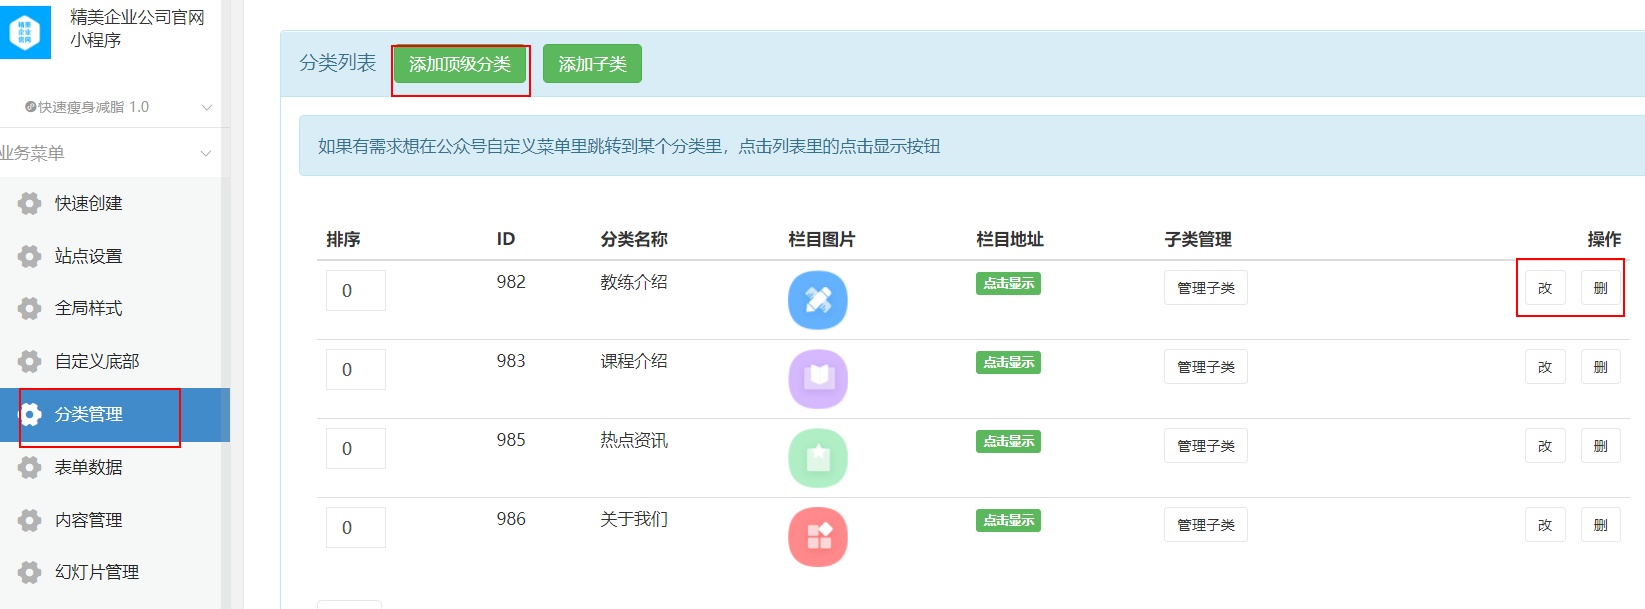This screenshot has height=609, width=1645.
Task: Edit 教练介绍 using the 改 button
Action: pos(1544,288)
